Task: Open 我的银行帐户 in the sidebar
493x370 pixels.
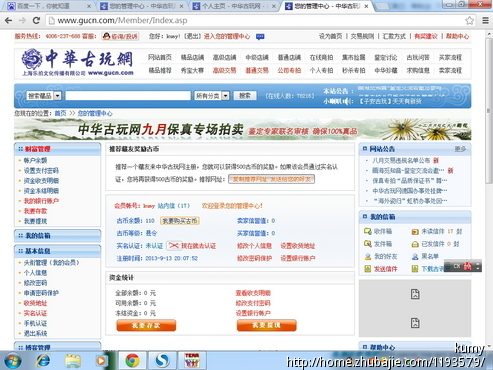Action: click(x=41, y=201)
